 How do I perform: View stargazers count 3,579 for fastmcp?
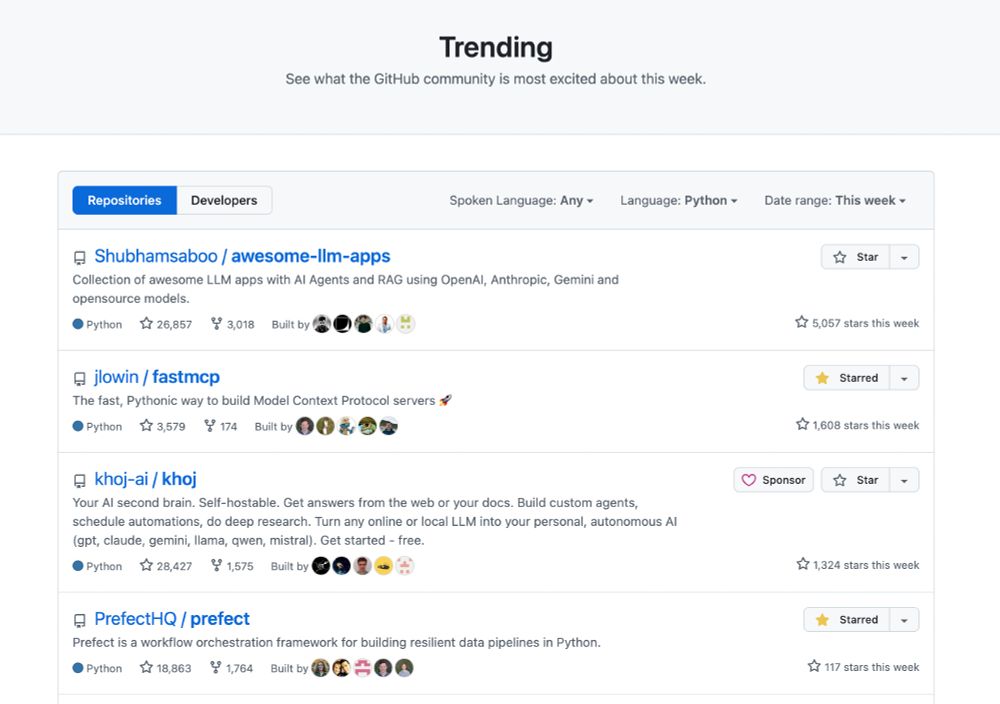tap(163, 426)
